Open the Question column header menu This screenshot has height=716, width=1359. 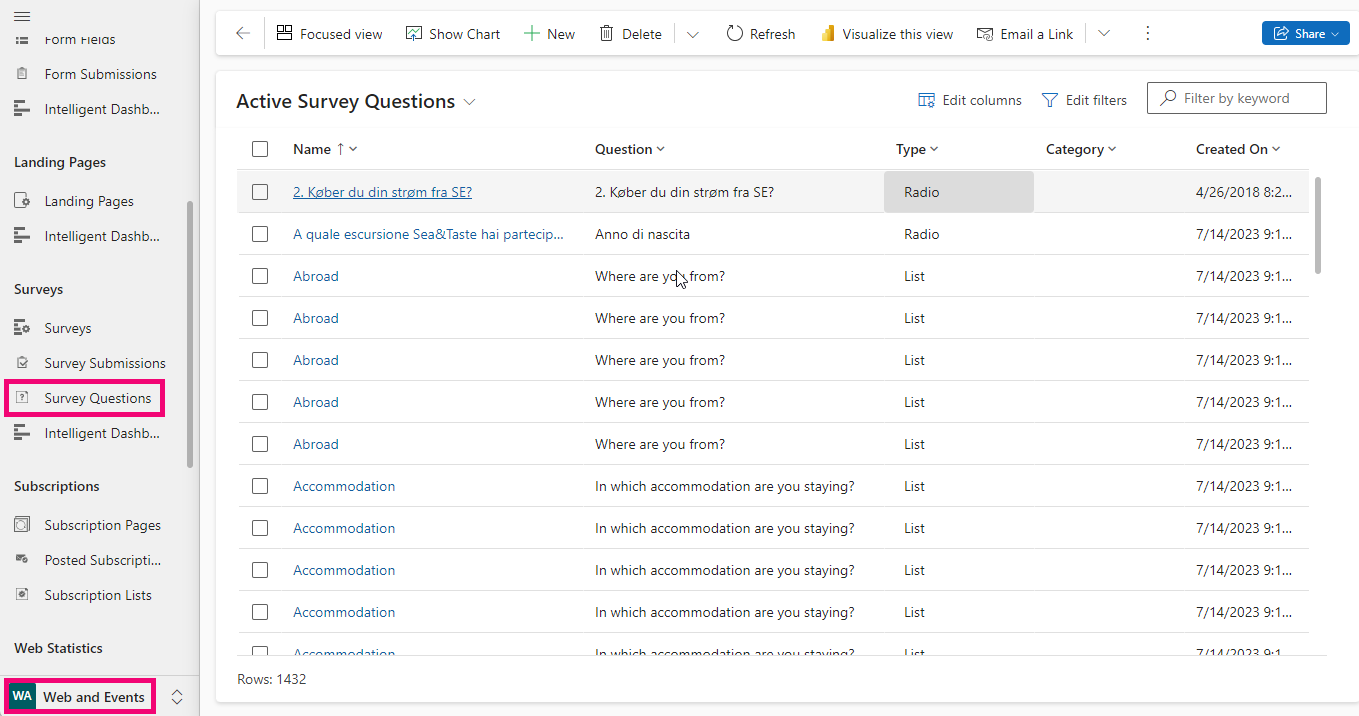coord(630,149)
